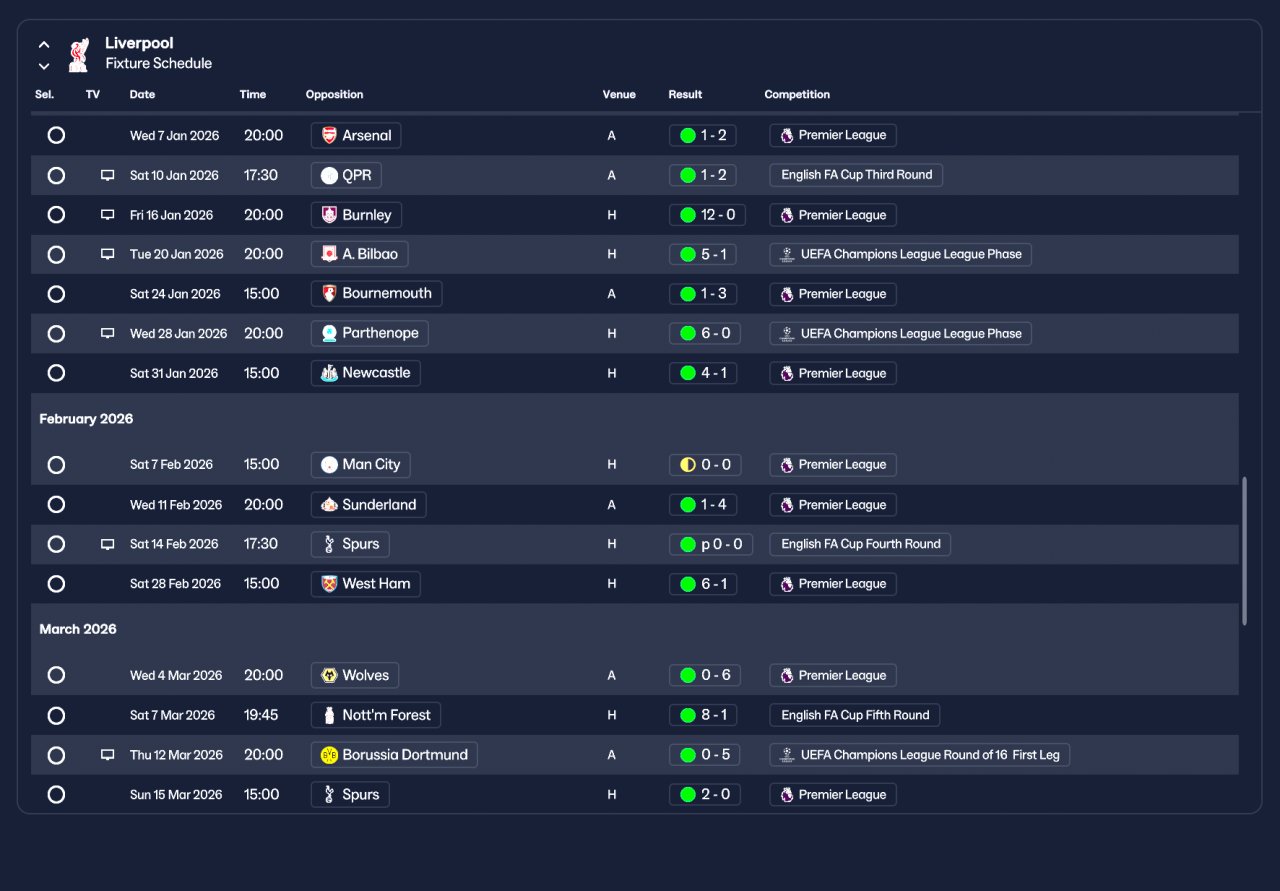Open the West Ham opposition button

(x=365, y=584)
